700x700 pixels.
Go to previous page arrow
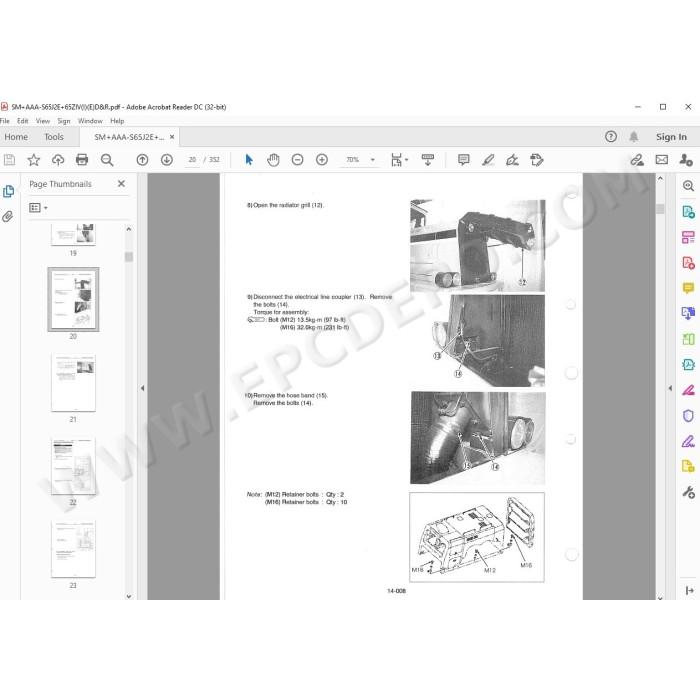[x=142, y=160]
